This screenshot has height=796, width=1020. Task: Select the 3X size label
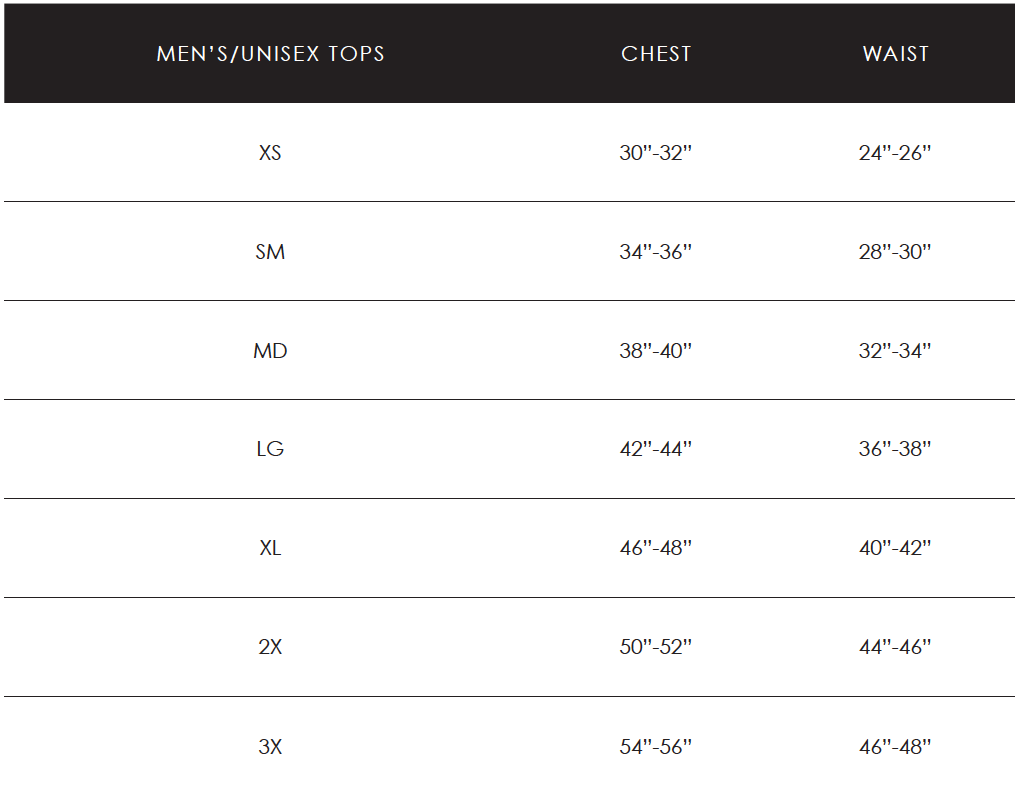click(x=270, y=746)
